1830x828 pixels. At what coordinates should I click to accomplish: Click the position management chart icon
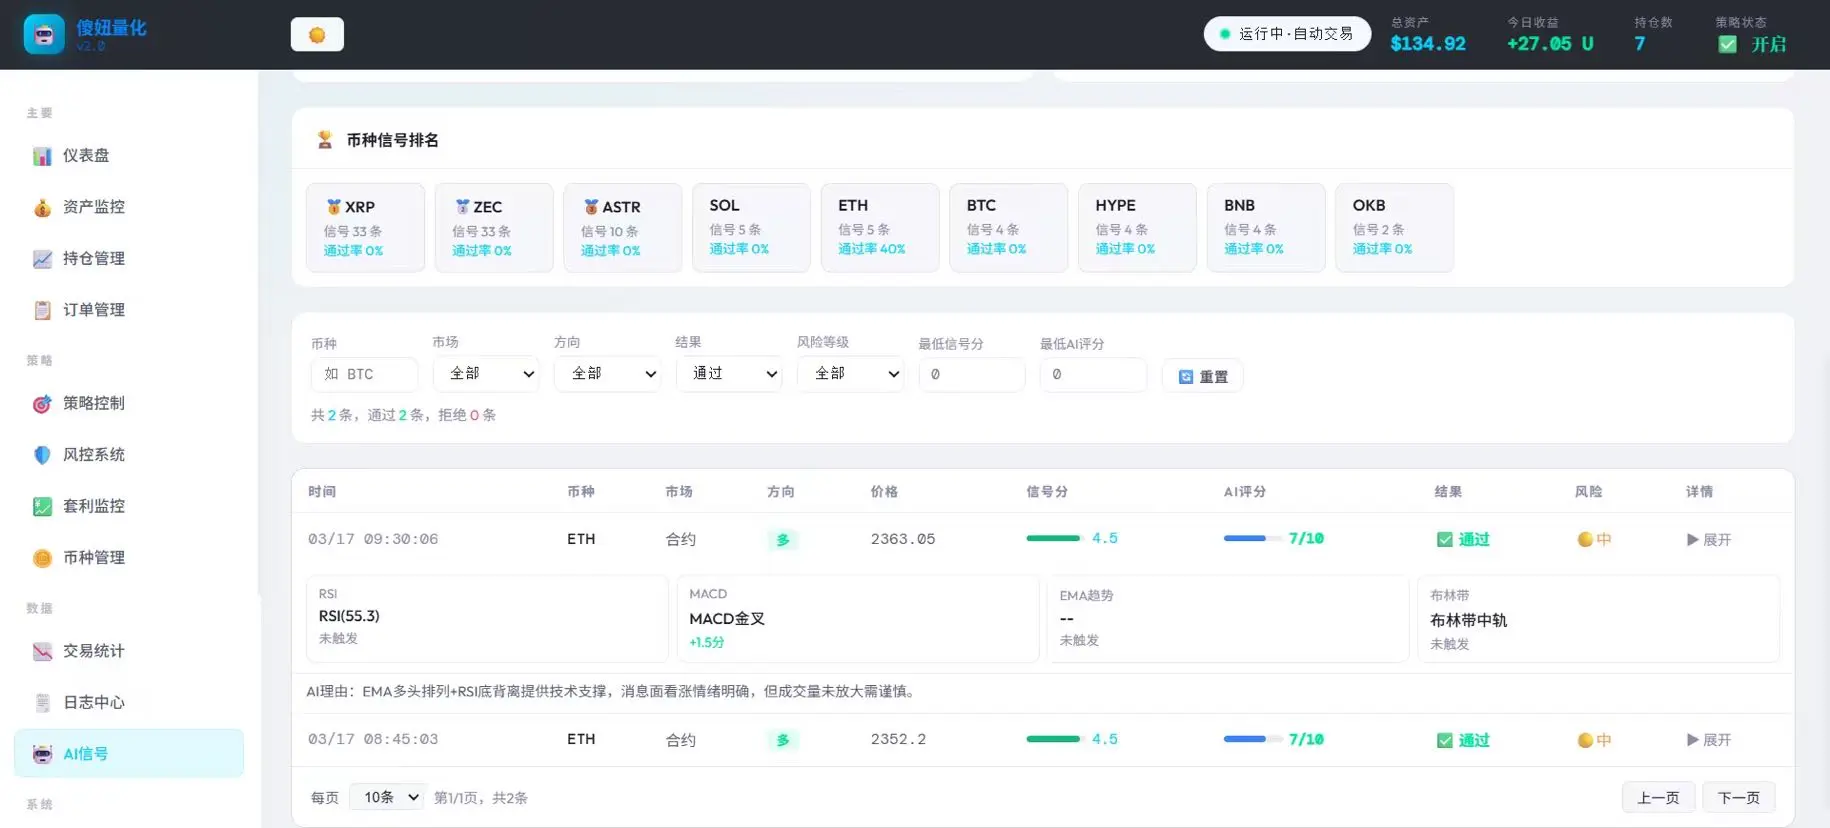pos(42,259)
